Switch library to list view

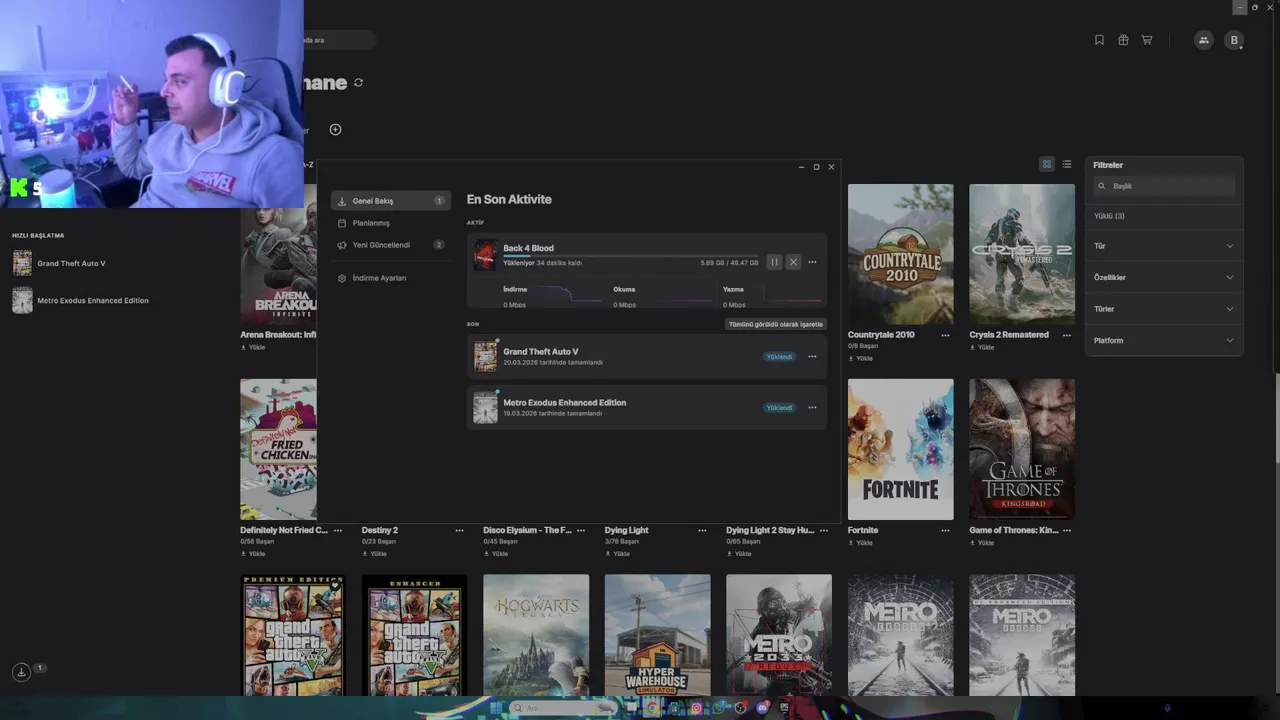pyautogui.click(x=1067, y=164)
